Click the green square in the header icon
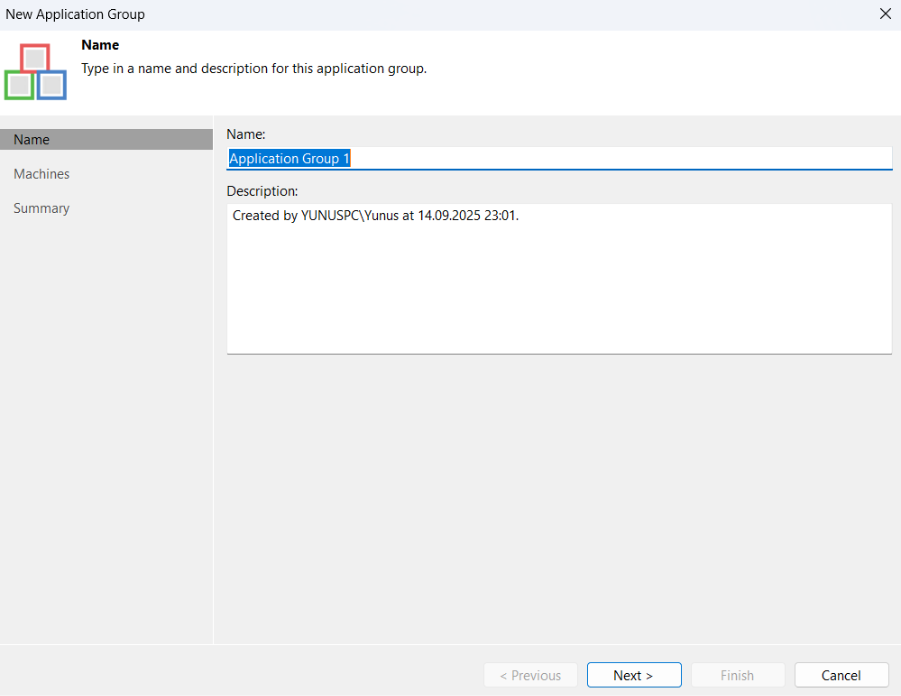Viewport: 901px width, 696px height. [x=19, y=85]
